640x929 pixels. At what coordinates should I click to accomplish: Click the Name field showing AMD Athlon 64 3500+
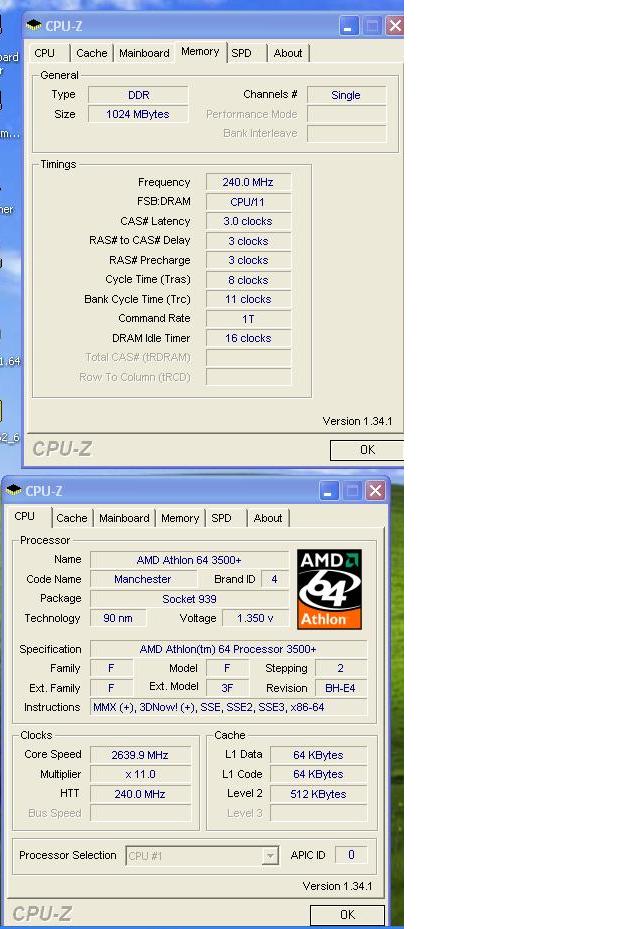[189, 560]
